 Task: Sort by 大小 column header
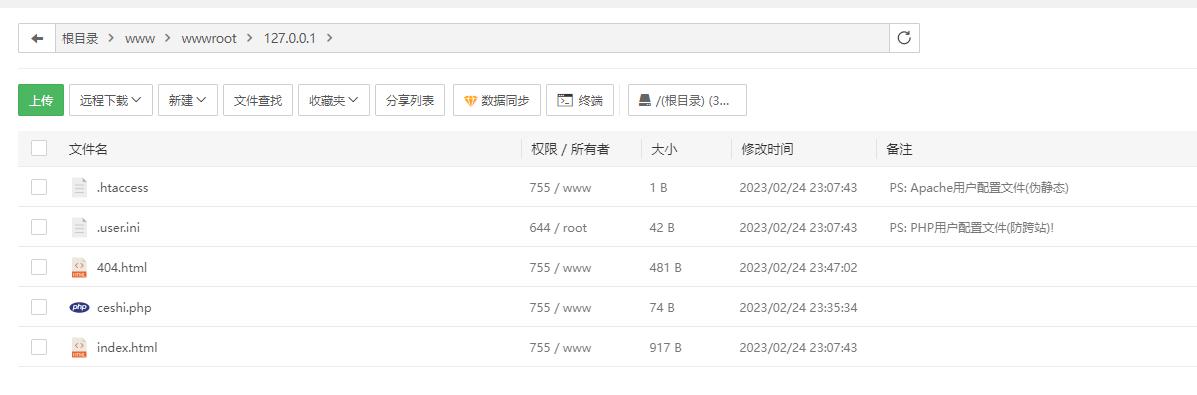pyautogui.click(x=664, y=149)
